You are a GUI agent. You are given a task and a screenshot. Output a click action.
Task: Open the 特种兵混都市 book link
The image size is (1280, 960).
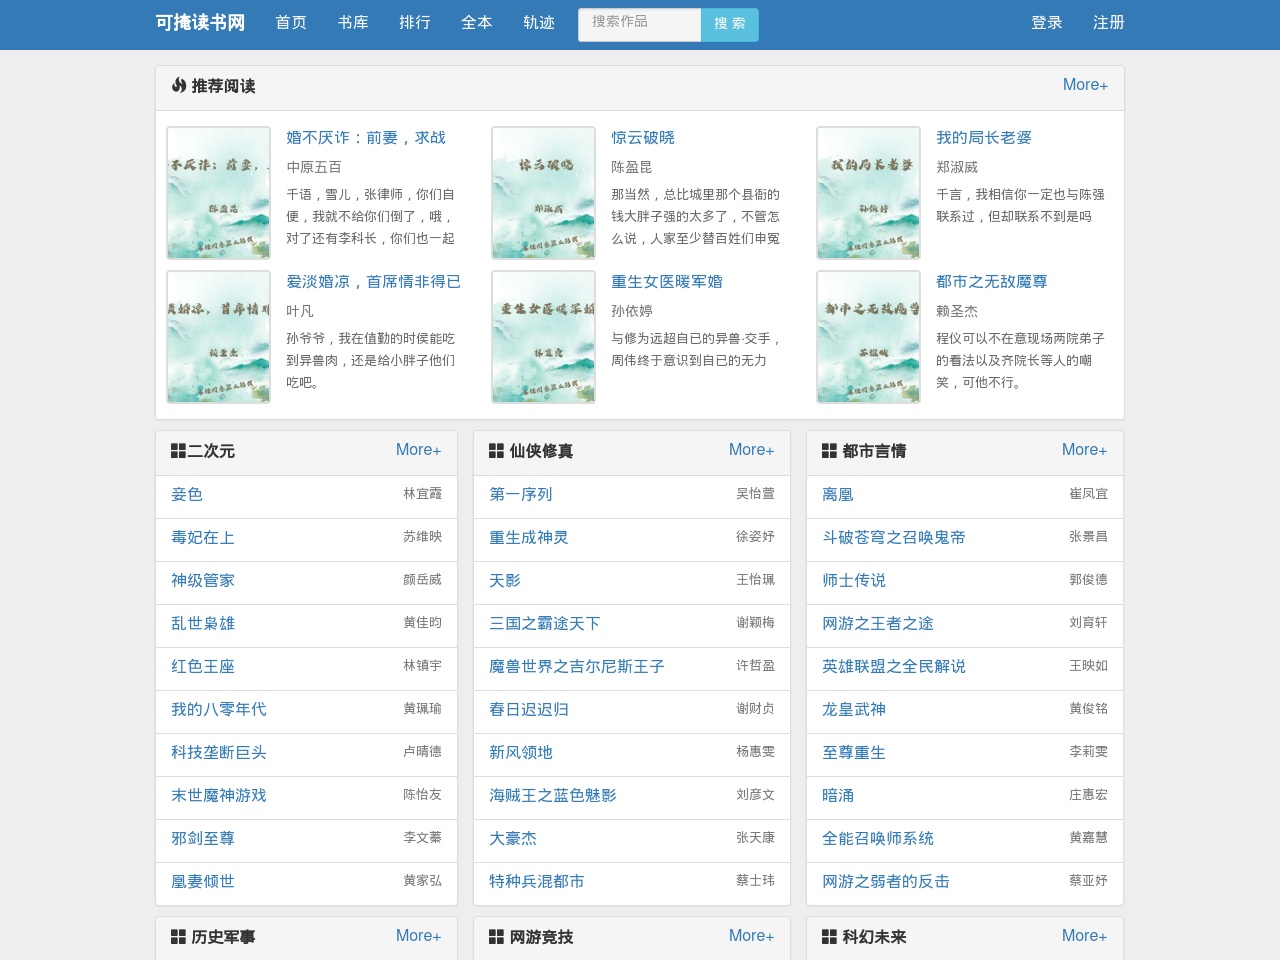[x=537, y=881]
